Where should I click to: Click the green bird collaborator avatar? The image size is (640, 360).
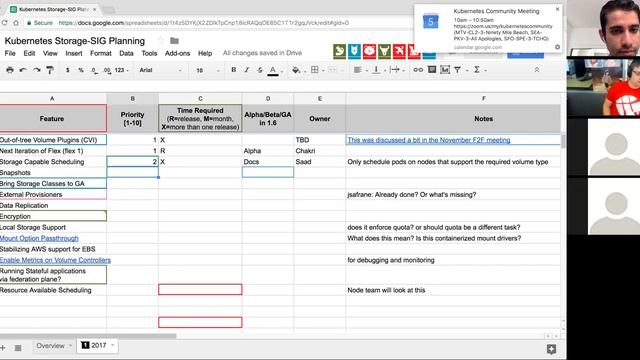(x=340, y=51)
